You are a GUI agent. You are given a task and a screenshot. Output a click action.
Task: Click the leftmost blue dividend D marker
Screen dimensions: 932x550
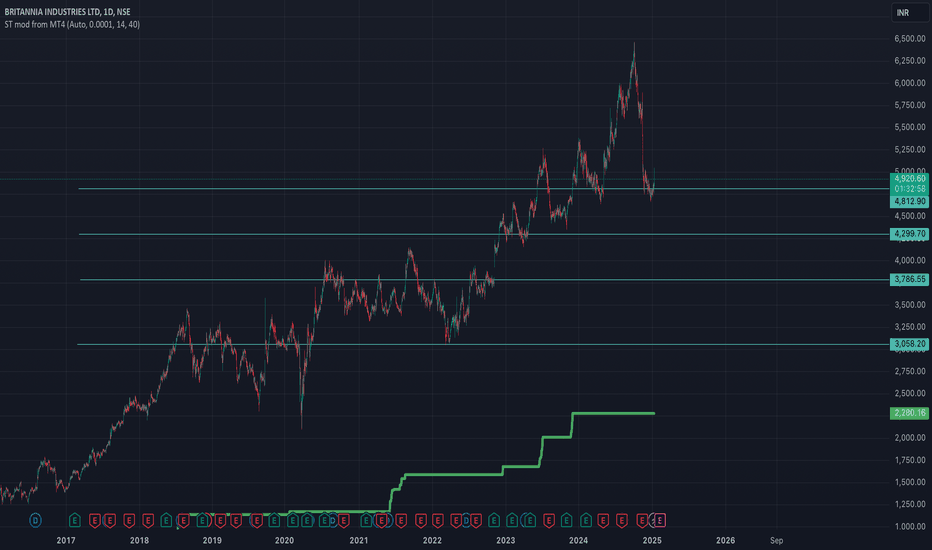click(x=36, y=520)
